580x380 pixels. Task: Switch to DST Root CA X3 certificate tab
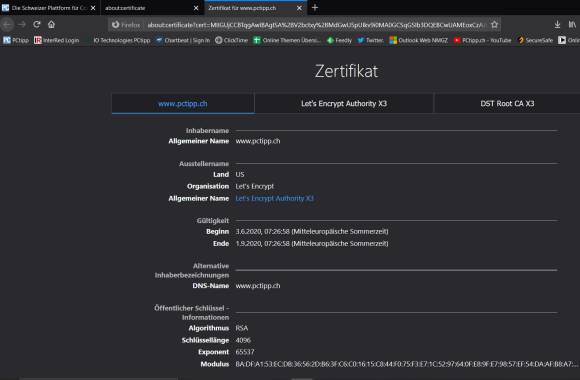tap(507, 104)
